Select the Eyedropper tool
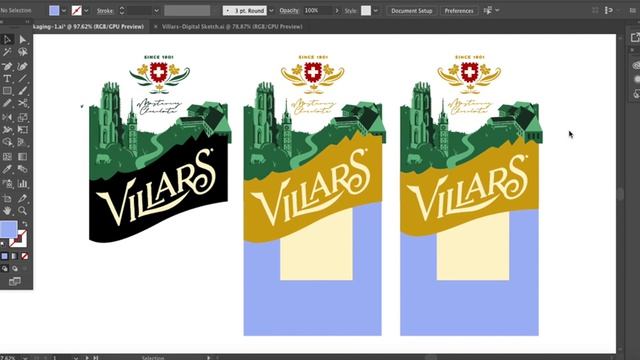Image resolution: width=640 pixels, height=360 pixels. tap(7, 169)
